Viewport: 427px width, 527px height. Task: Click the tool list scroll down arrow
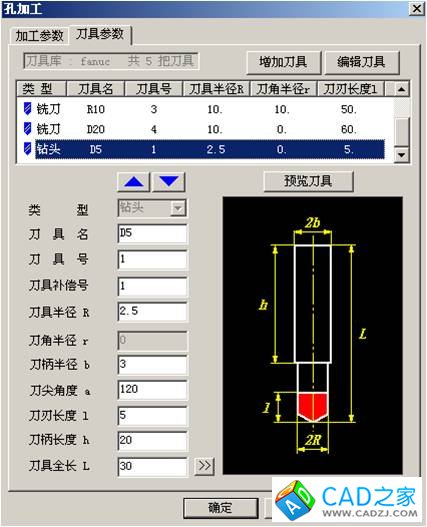pyautogui.click(x=401, y=155)
